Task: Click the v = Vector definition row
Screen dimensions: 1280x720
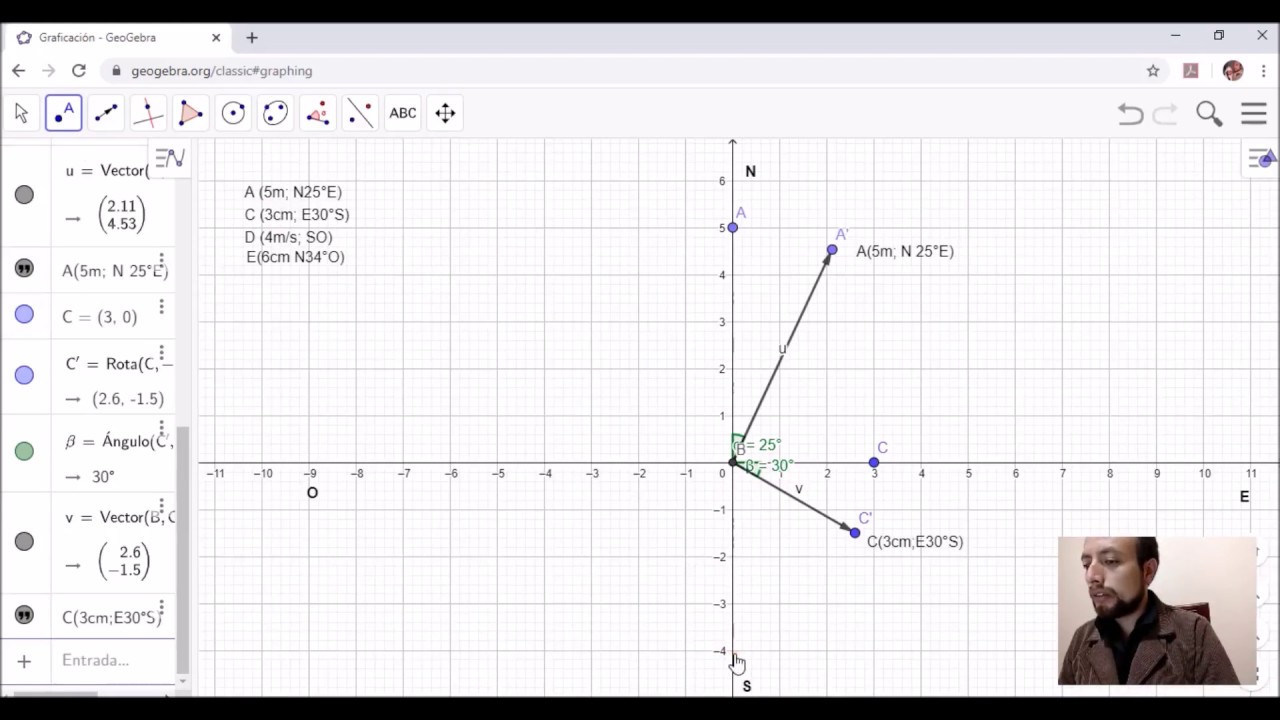Action: [x=112, y=544]
